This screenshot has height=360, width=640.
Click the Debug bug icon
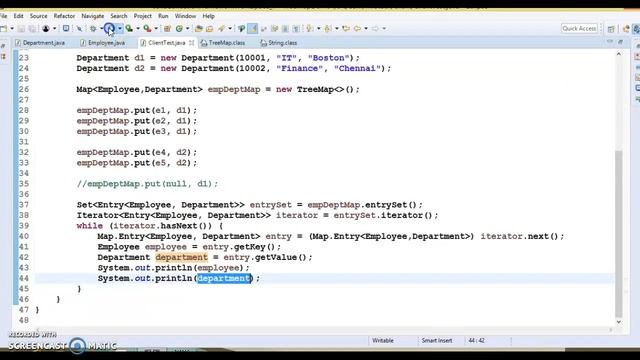click(93, 29)
